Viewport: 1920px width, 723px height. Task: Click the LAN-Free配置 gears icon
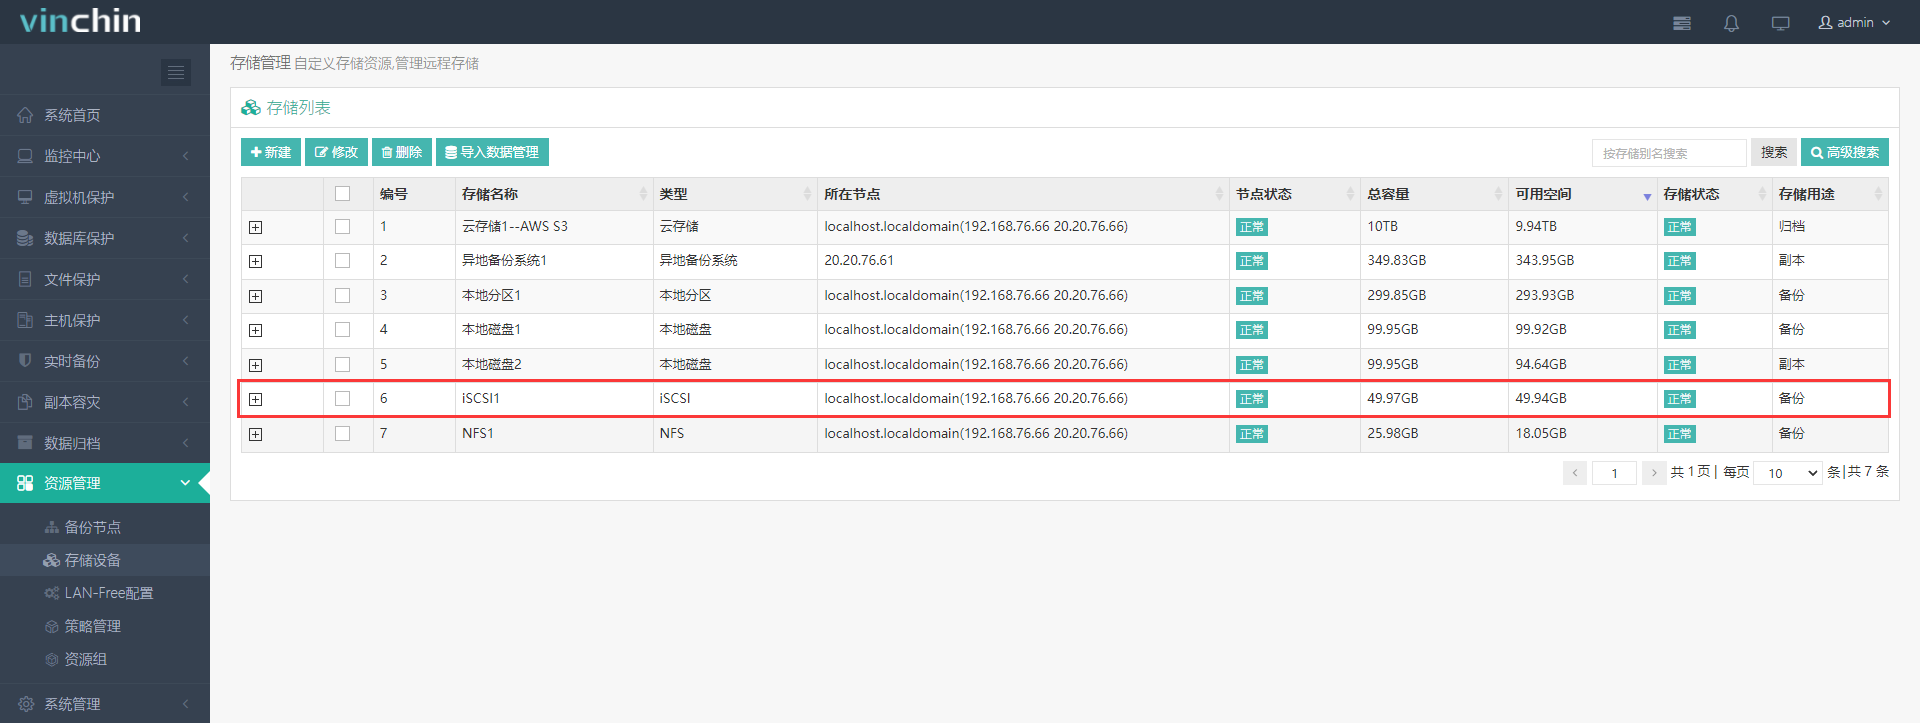(x=52, y=593)
